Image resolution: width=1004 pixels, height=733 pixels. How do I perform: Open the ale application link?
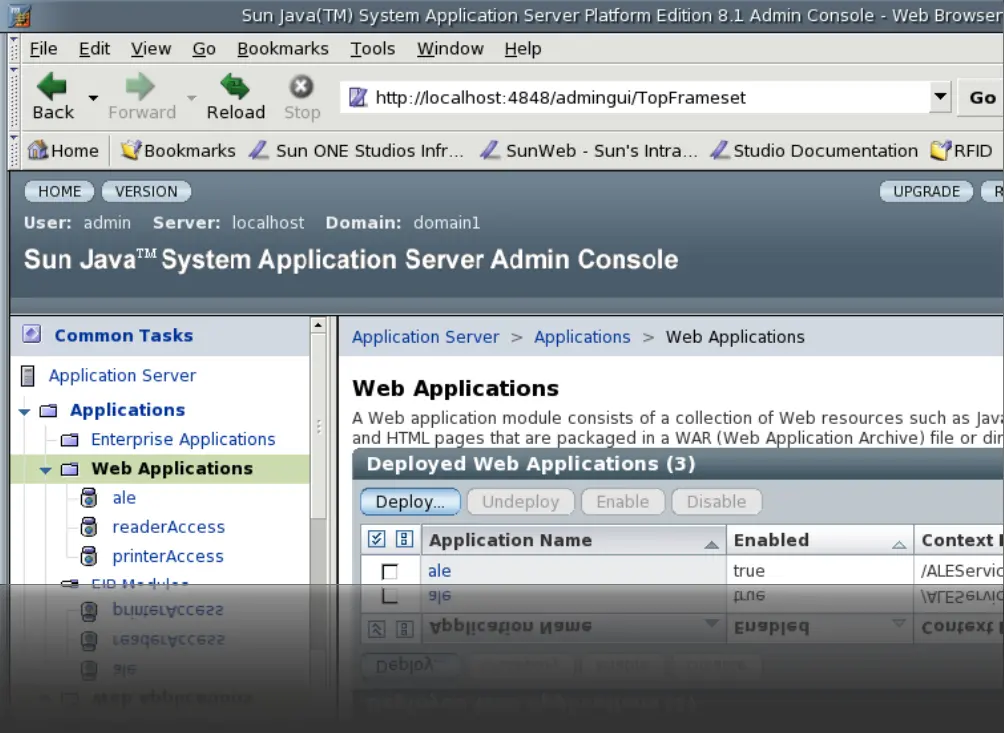coord(439,571)
